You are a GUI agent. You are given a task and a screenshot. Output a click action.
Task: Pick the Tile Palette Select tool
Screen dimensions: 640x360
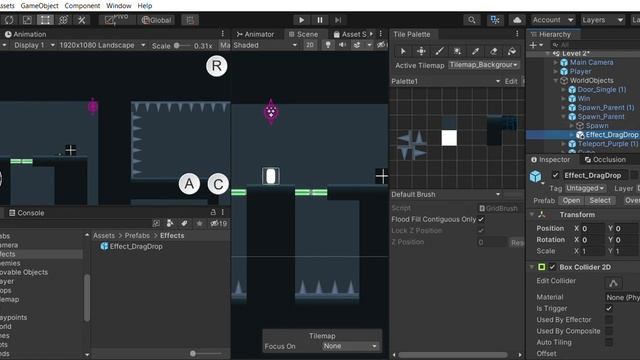pyautogui.click(x=403, y=51)
